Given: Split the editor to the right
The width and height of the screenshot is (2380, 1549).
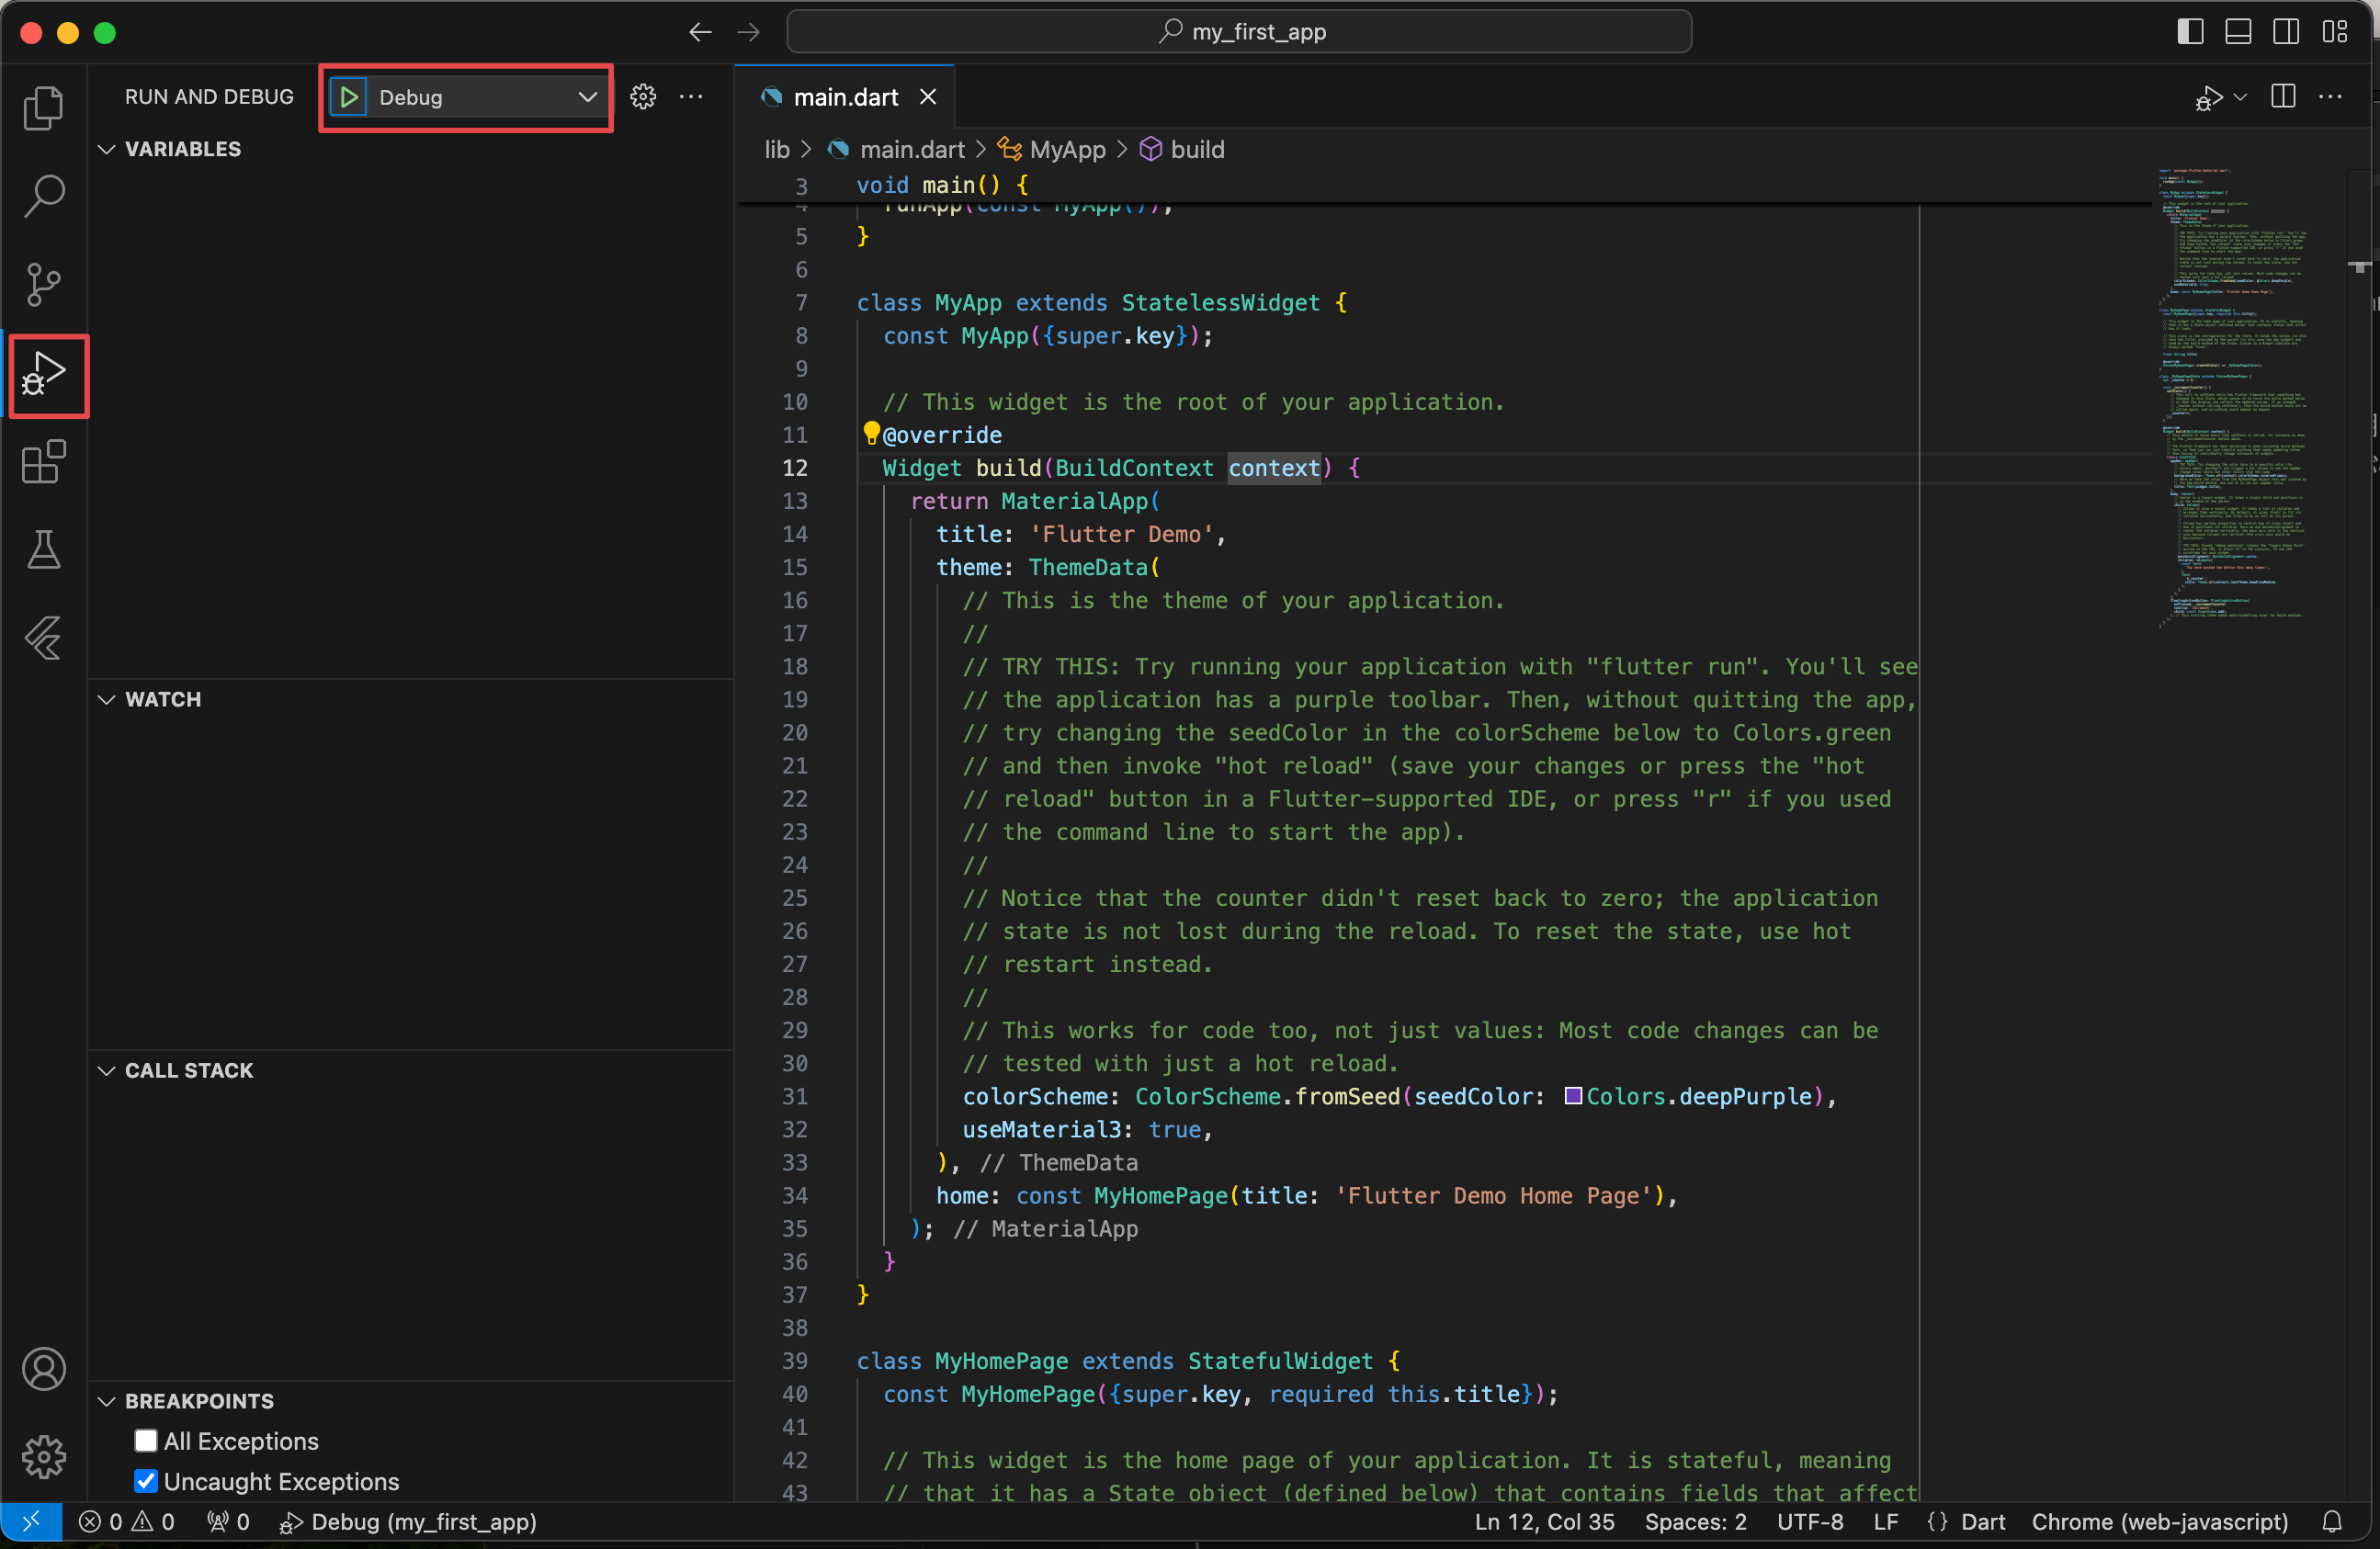Looking at the screenshot, I should pos(2283,97).
